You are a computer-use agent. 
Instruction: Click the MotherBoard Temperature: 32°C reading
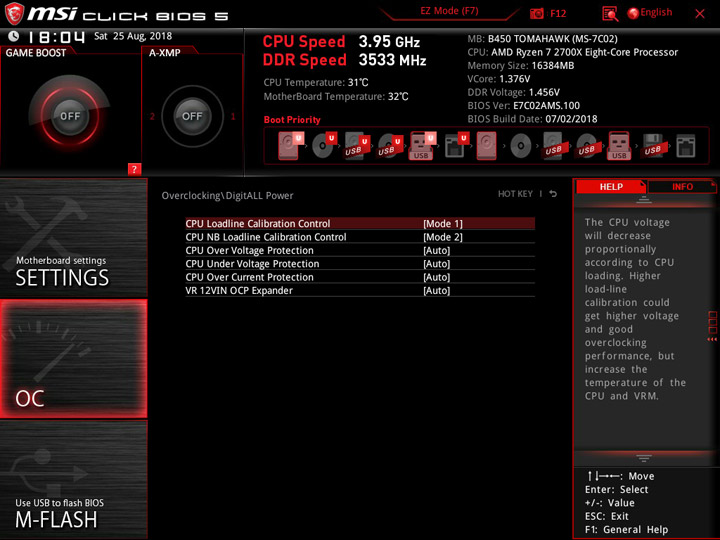336,96
